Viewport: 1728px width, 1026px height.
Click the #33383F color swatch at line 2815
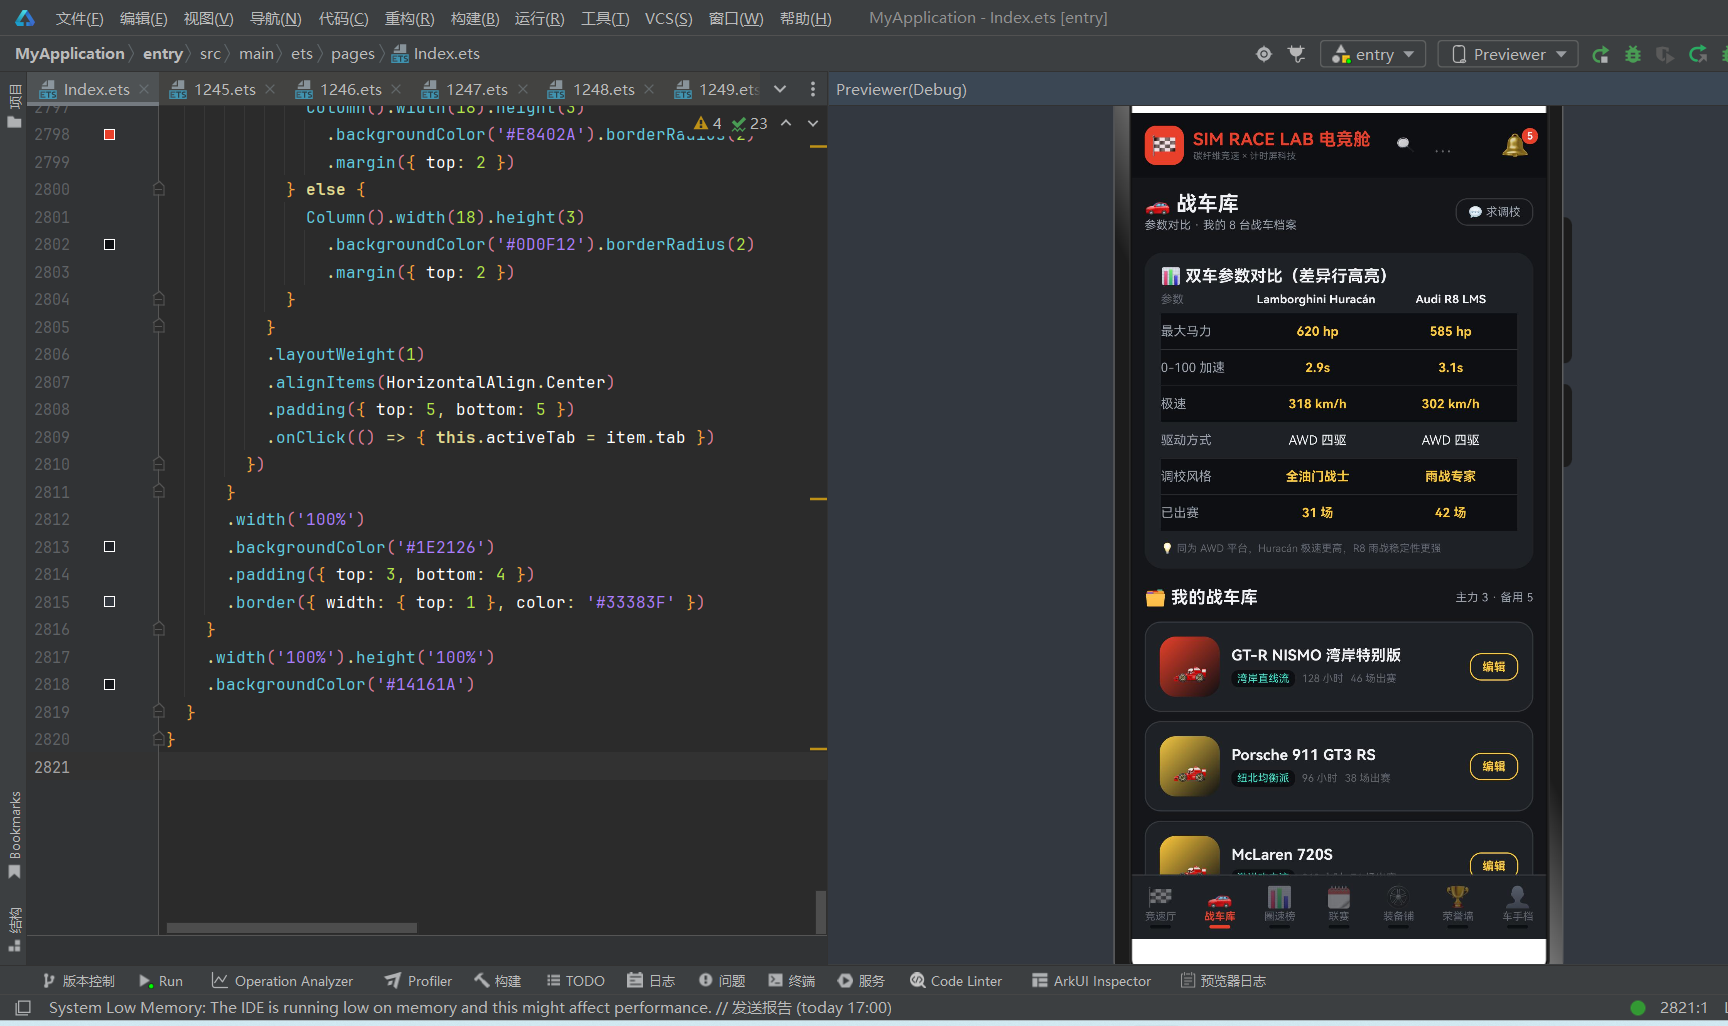(x=110, y=602)
